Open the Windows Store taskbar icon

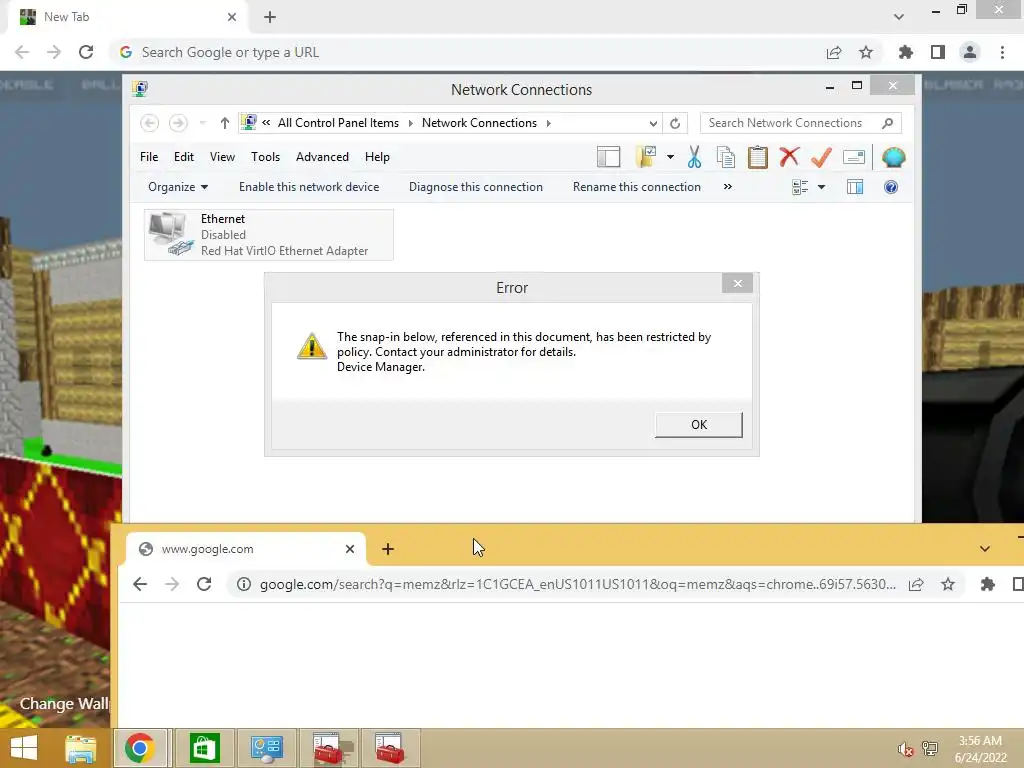tap(204, 748)
